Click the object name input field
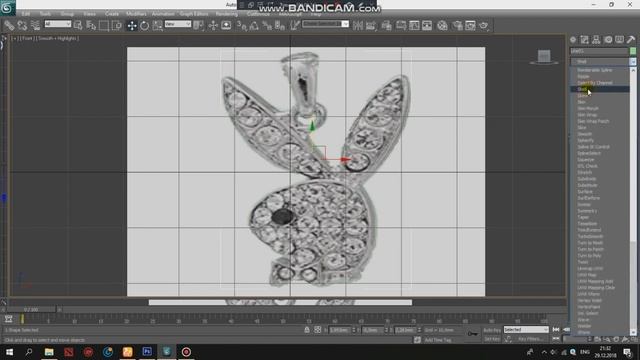Image resolution: width=640 pixels, height=360 pixels. (599, 51)
